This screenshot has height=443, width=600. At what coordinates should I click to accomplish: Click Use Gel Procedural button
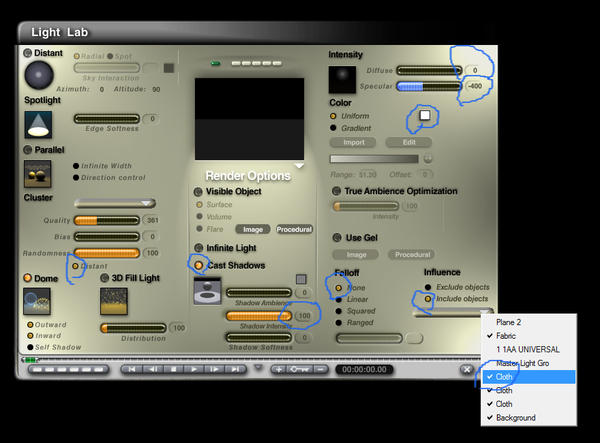(412, 254)
